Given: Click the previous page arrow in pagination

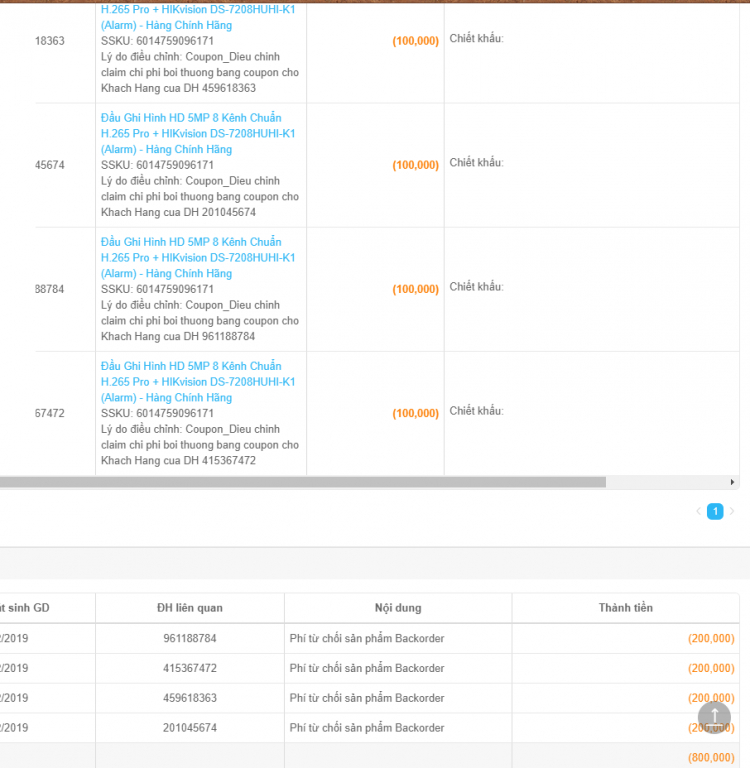Looking at the screenshot, I should pos(698,511).
